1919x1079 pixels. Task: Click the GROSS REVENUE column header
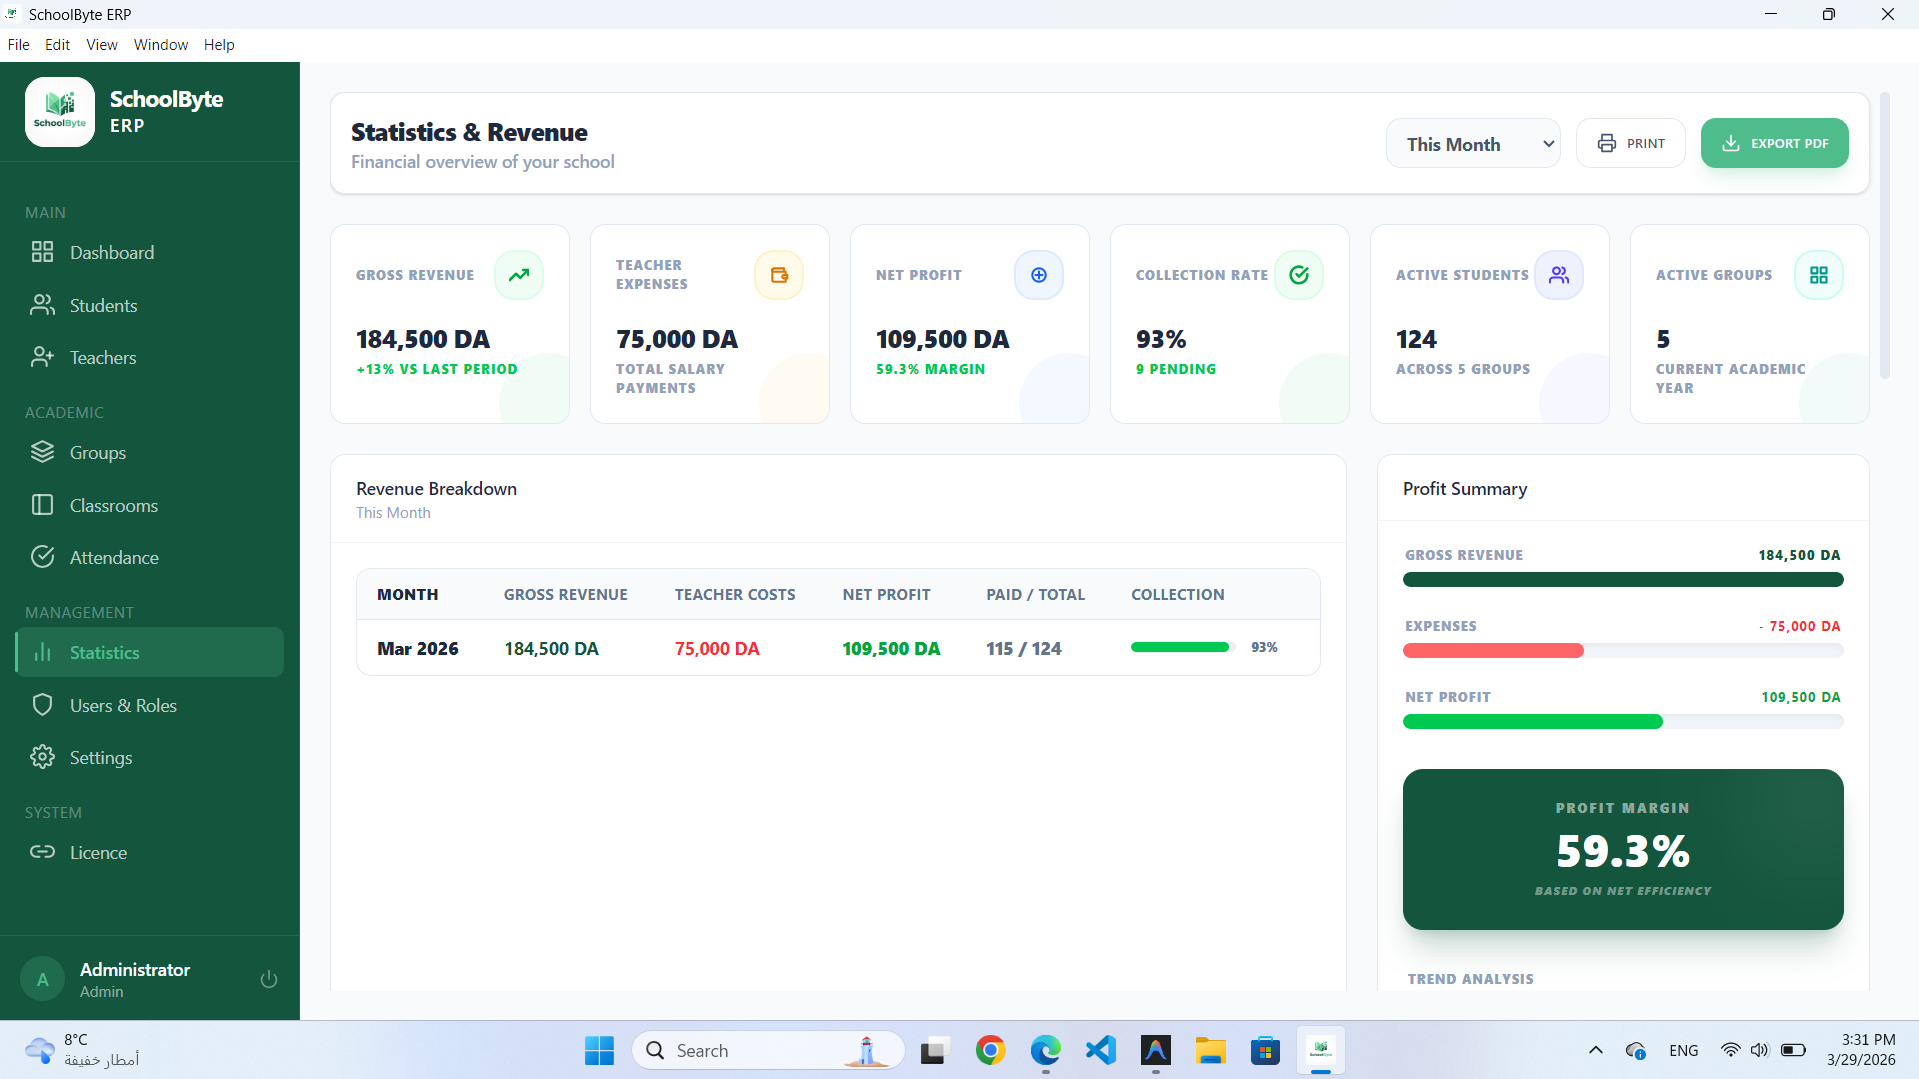[x=565, y=595]
